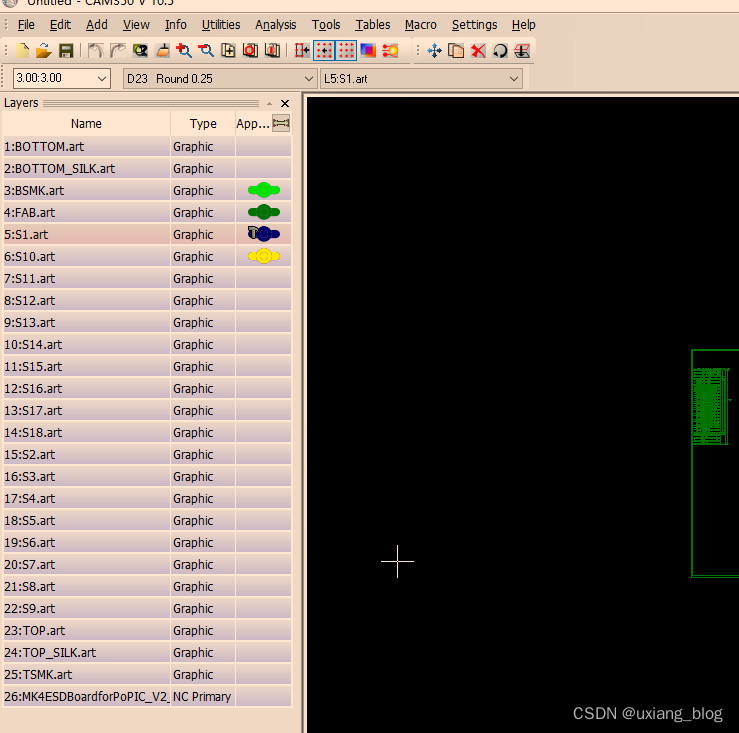Open the File menu
The image size is (739, 733).
[26, 25]
